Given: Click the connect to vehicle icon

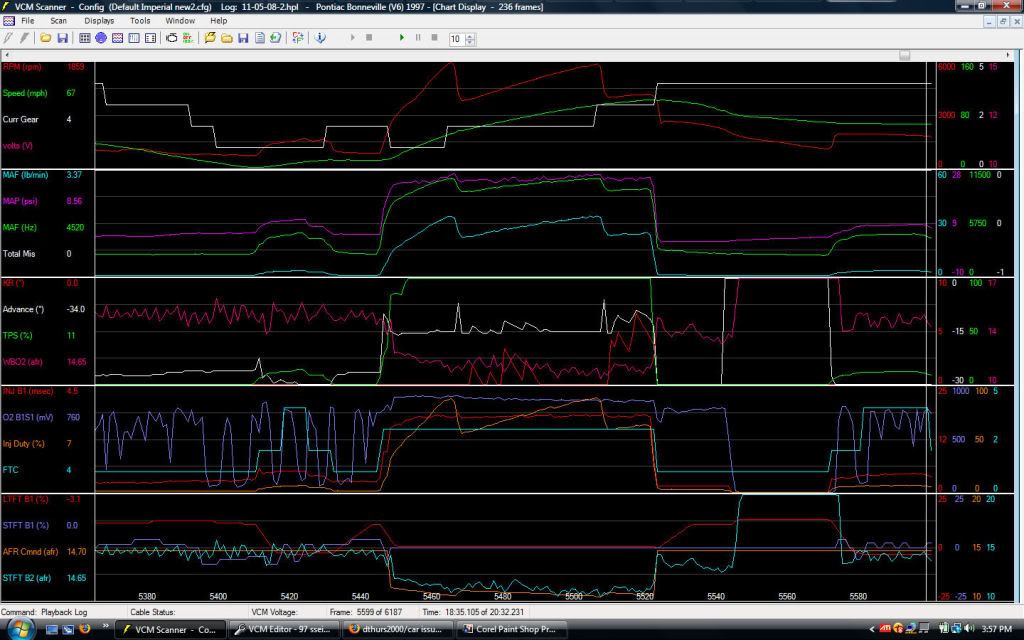Looking at the screenshot, I should pyautogui.click(x=8, y=38).
